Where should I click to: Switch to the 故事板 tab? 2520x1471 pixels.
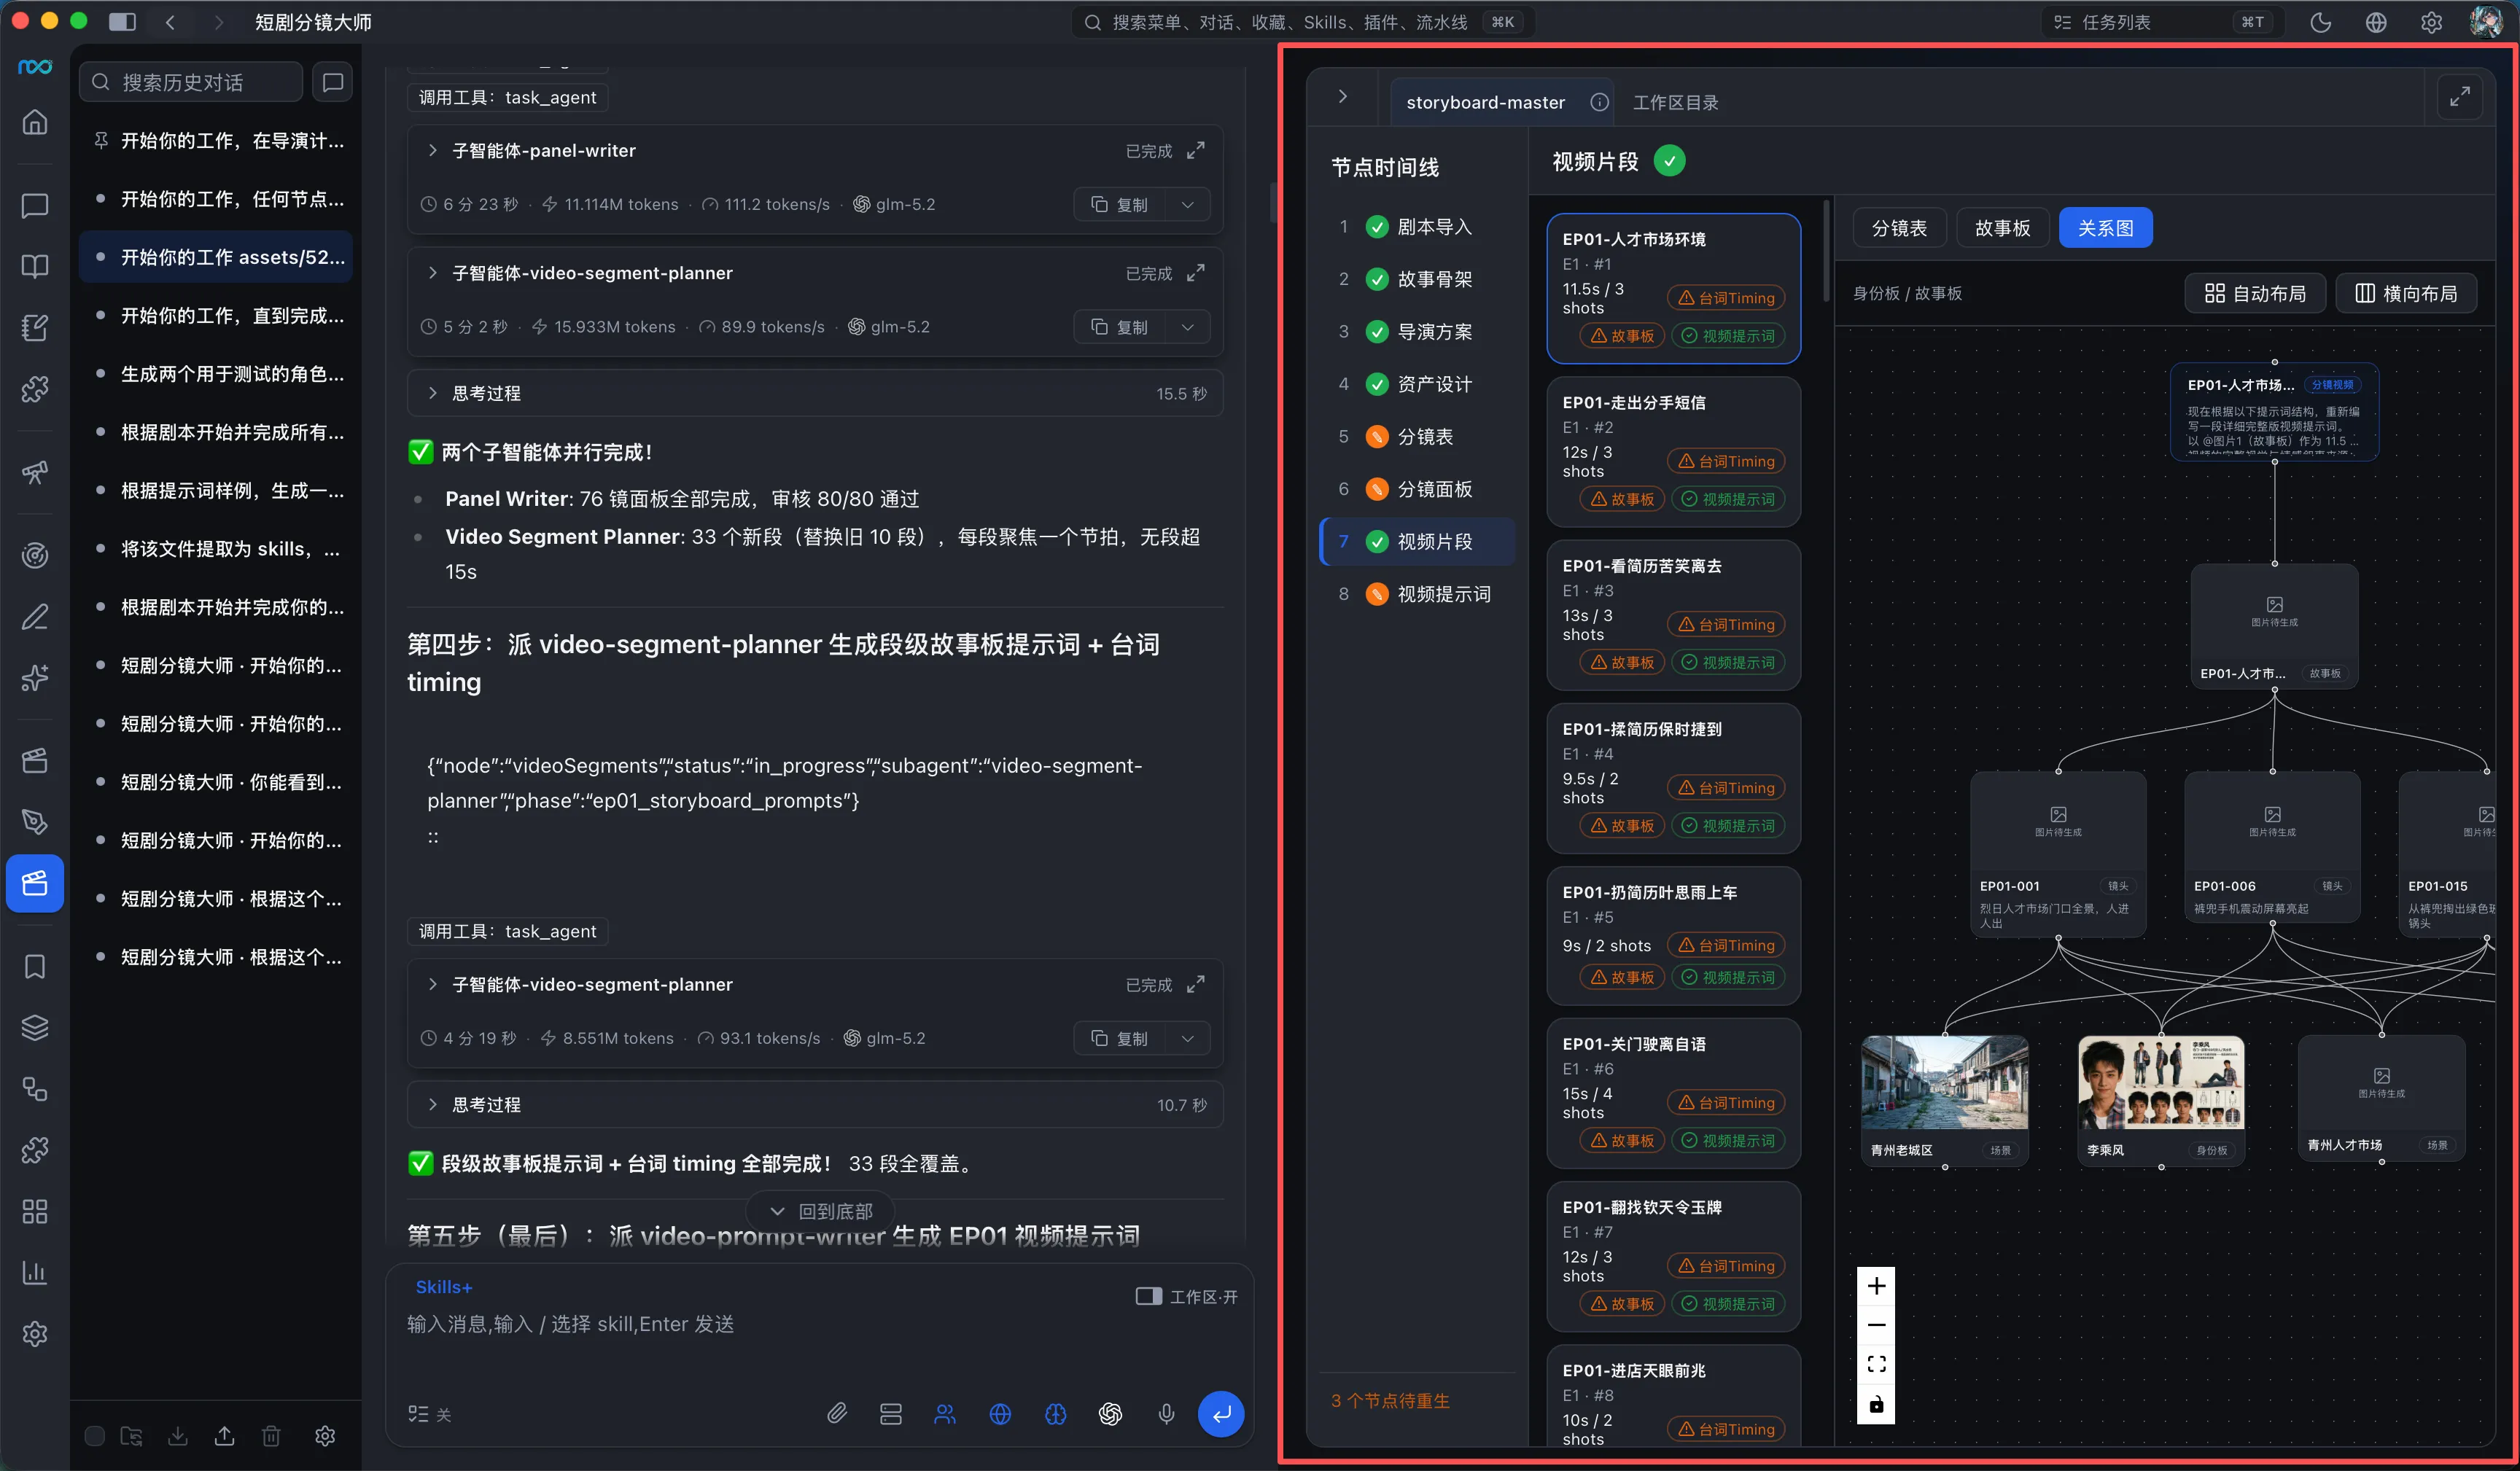coord(2002,228)
